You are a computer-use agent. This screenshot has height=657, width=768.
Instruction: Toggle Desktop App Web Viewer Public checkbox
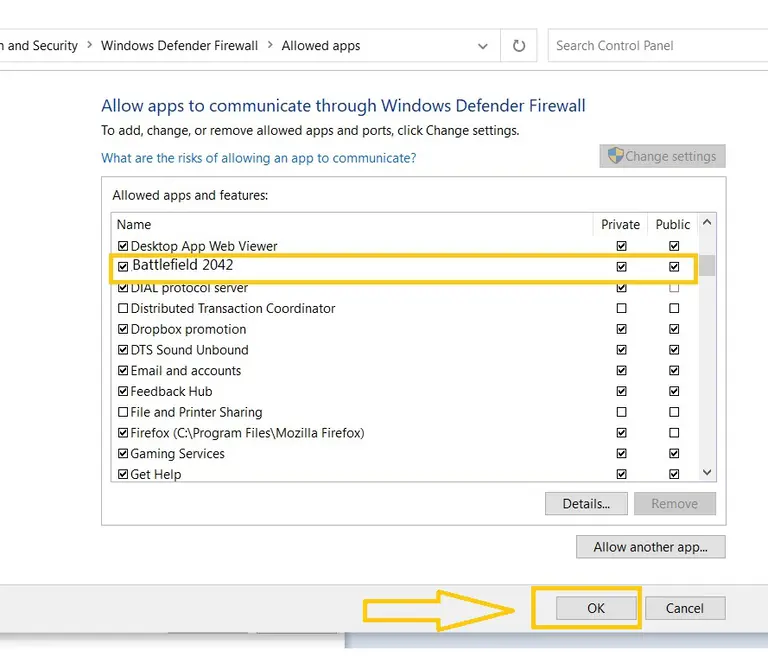point(674,245)
